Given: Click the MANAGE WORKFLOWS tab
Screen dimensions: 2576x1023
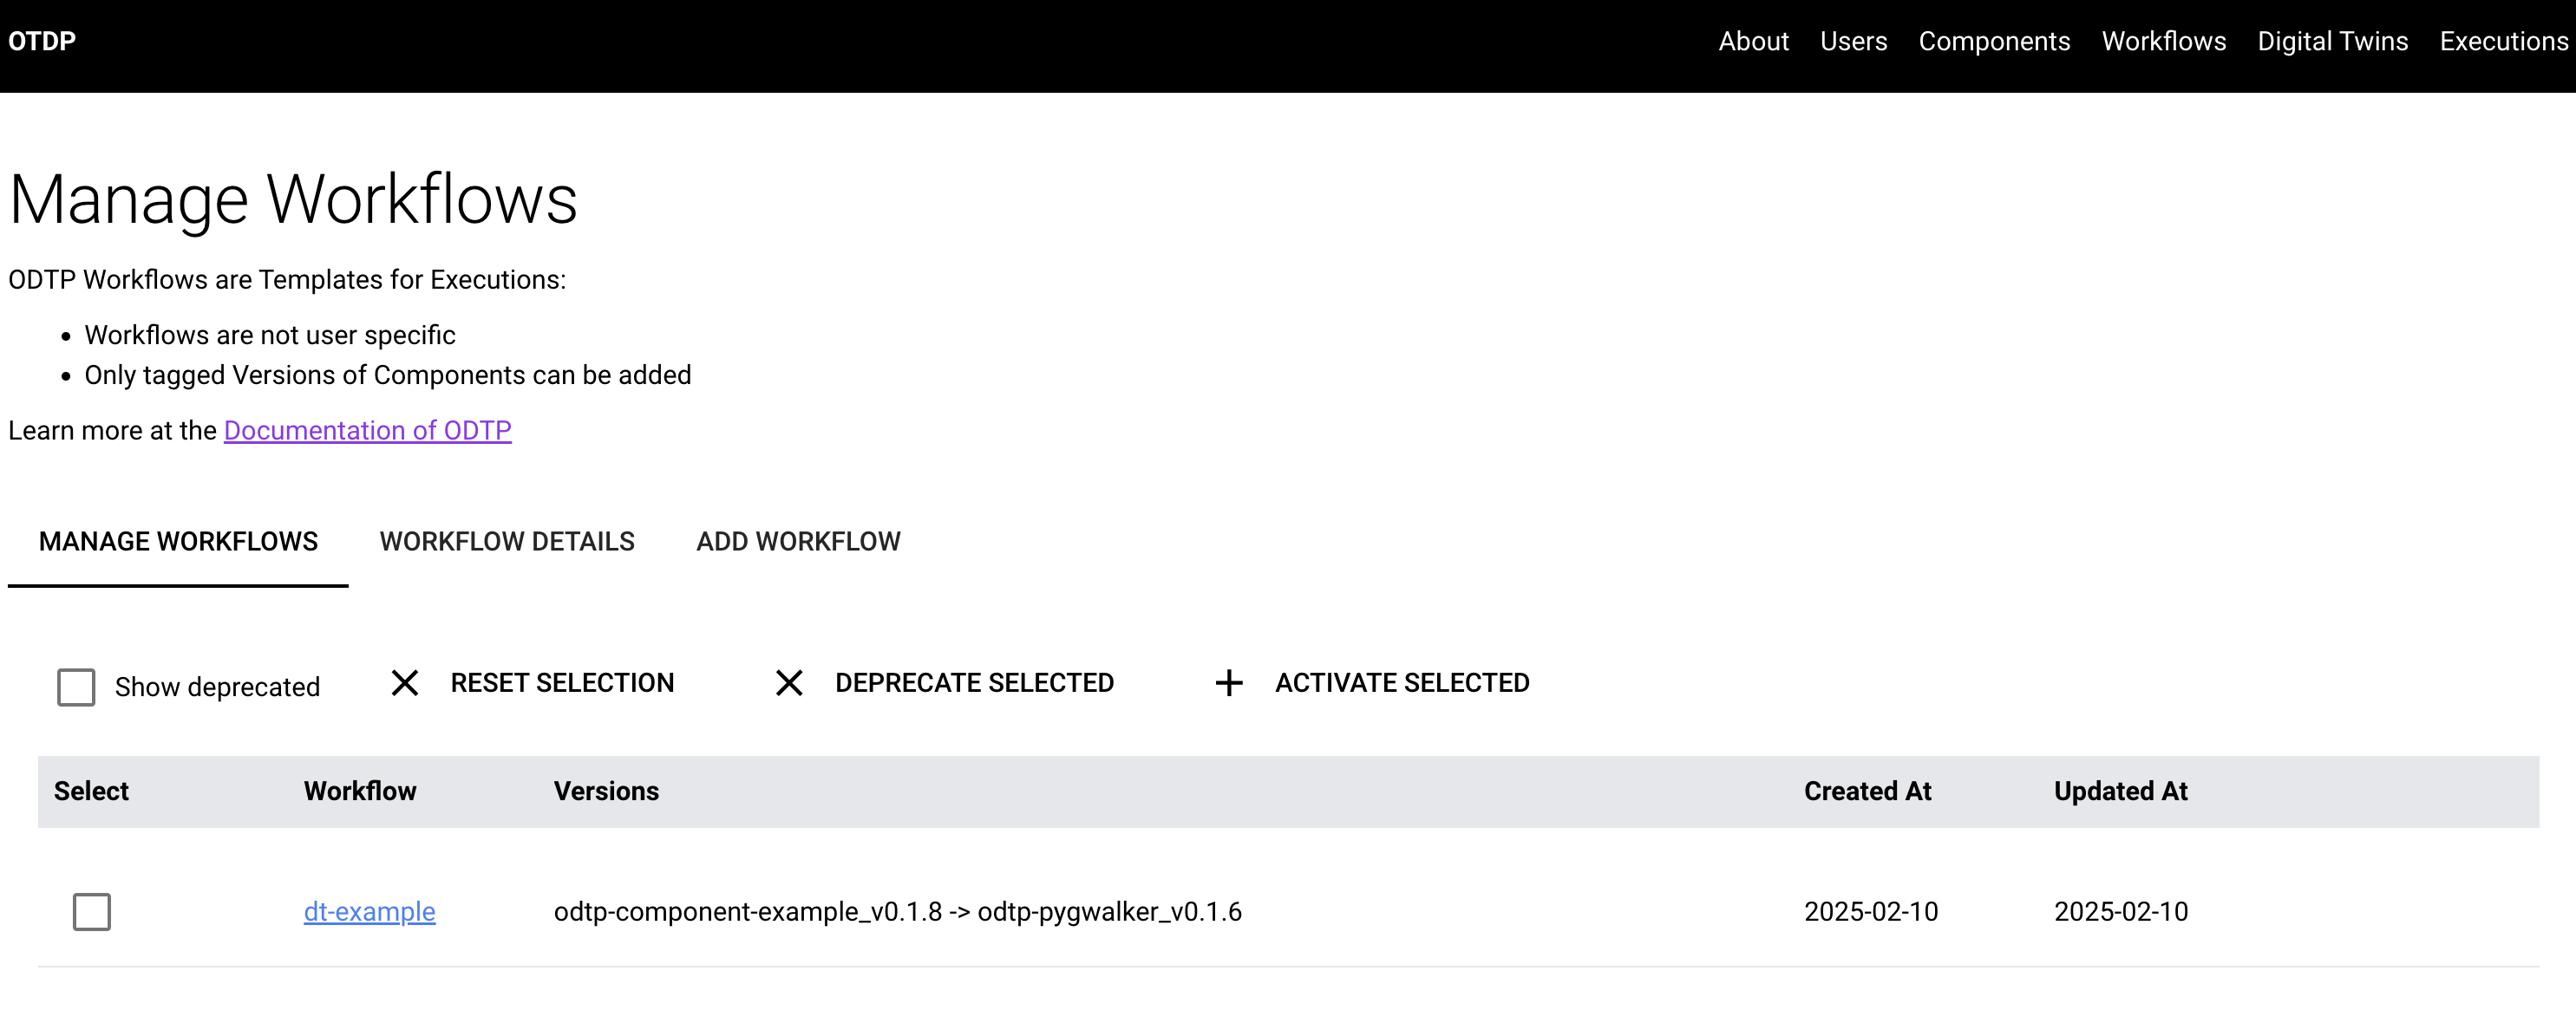Looking at the screenshot, I should tap(179, 540).
